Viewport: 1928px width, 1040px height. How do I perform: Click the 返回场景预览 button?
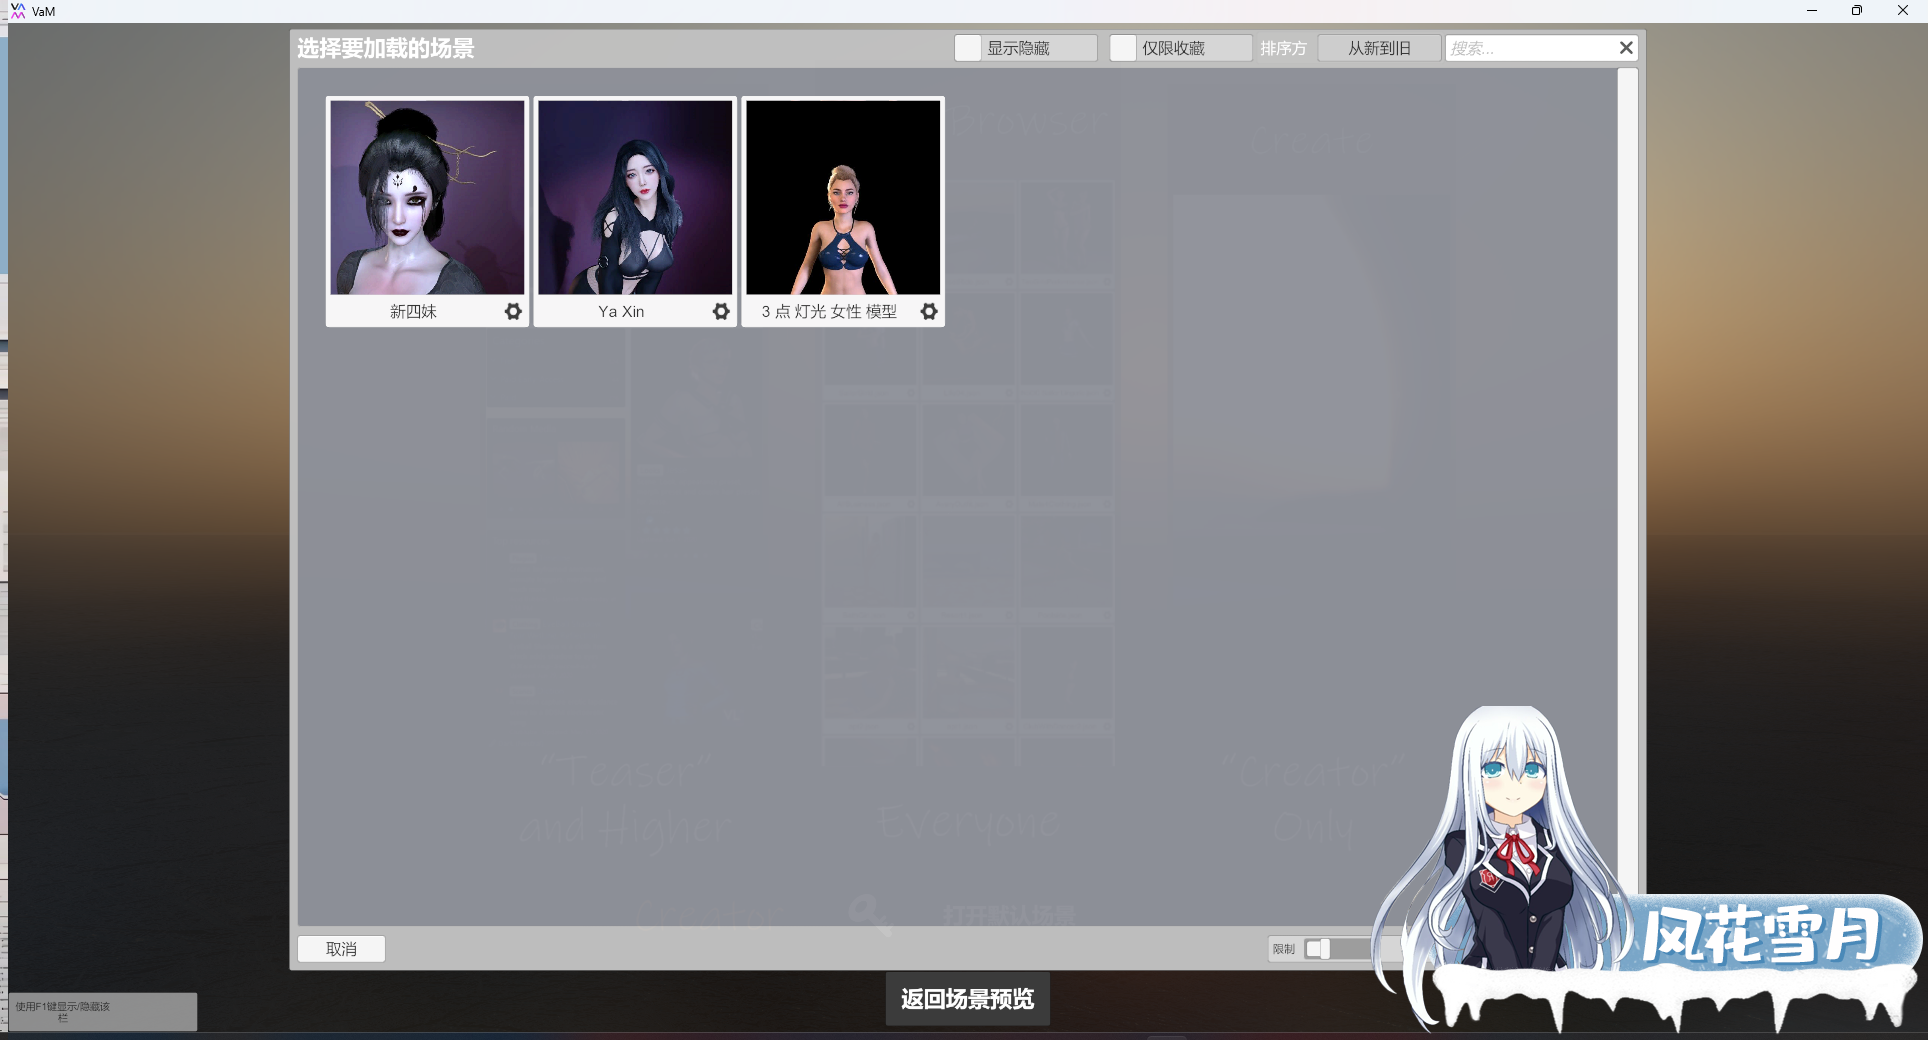[967, 999]
